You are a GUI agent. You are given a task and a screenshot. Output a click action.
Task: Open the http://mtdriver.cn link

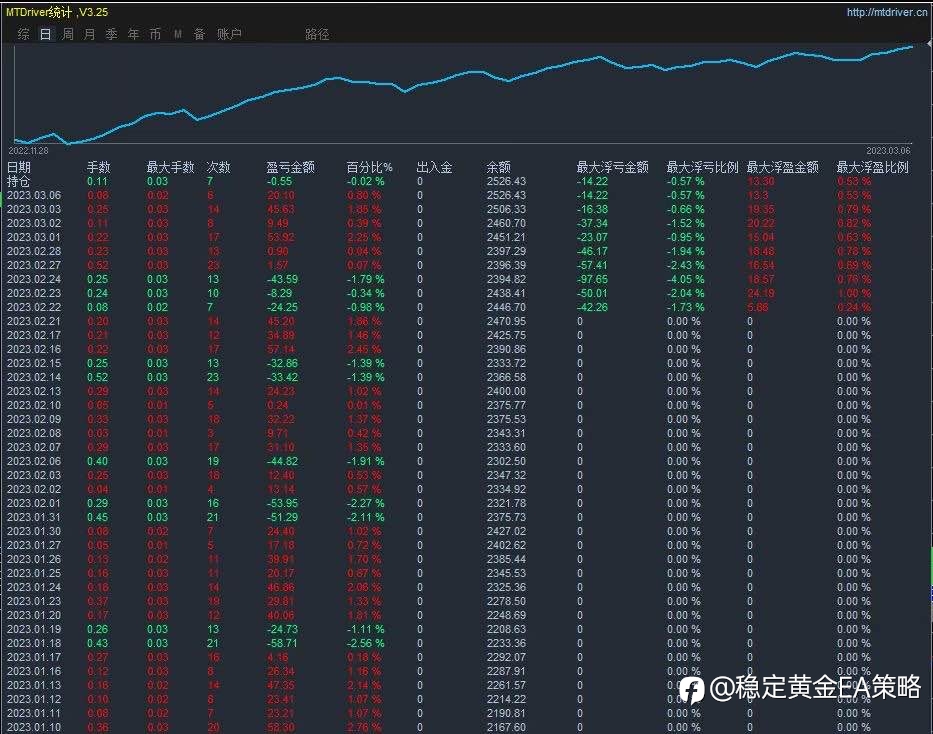click(887, 12)
